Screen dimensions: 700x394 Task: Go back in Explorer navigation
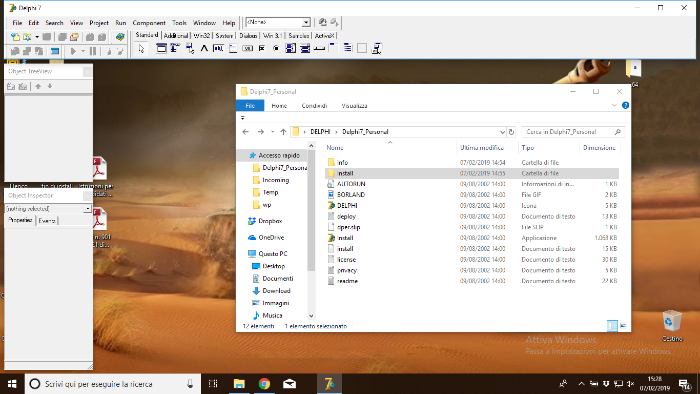[246, 132]
